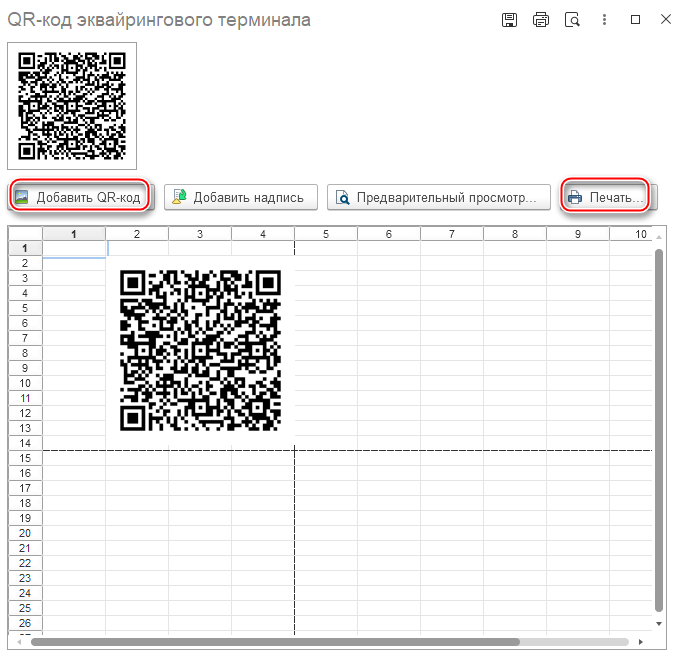Click the scroll down arrow of vertical scrollbar
Image resolution: width=686 pixels, height=658 pixels.
pyautogui.click(x=659, y=624)
